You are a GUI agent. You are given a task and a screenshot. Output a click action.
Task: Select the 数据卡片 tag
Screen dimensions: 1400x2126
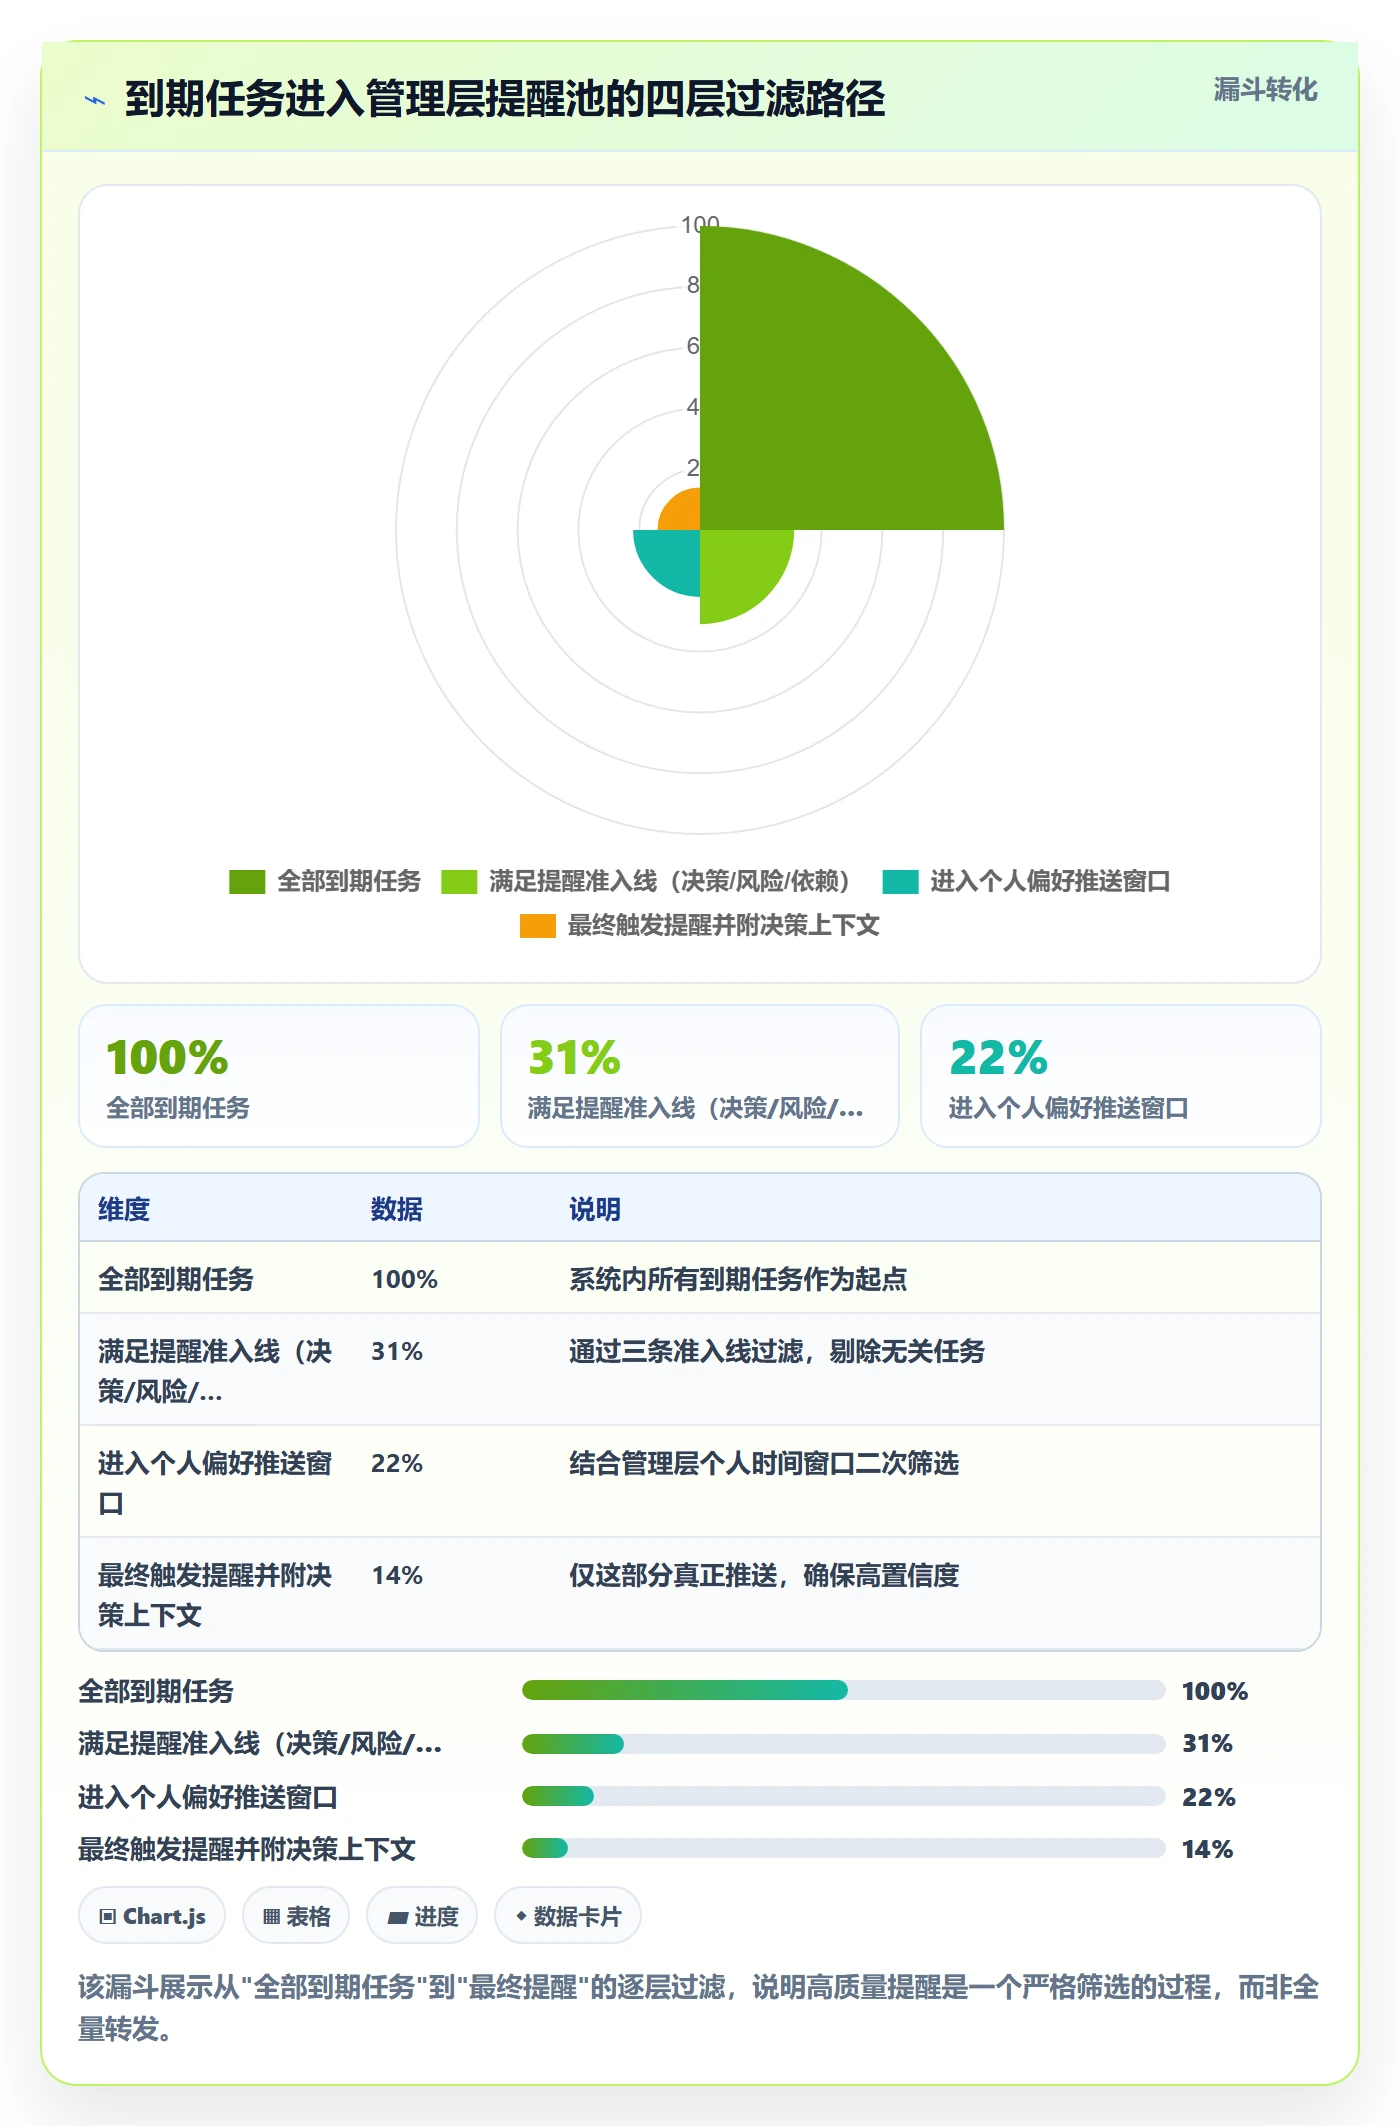click(x=568, y=1916)
